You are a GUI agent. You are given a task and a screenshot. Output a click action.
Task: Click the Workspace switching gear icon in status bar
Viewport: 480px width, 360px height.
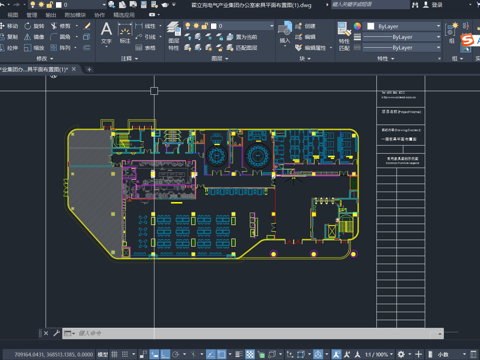coord(401,354)
